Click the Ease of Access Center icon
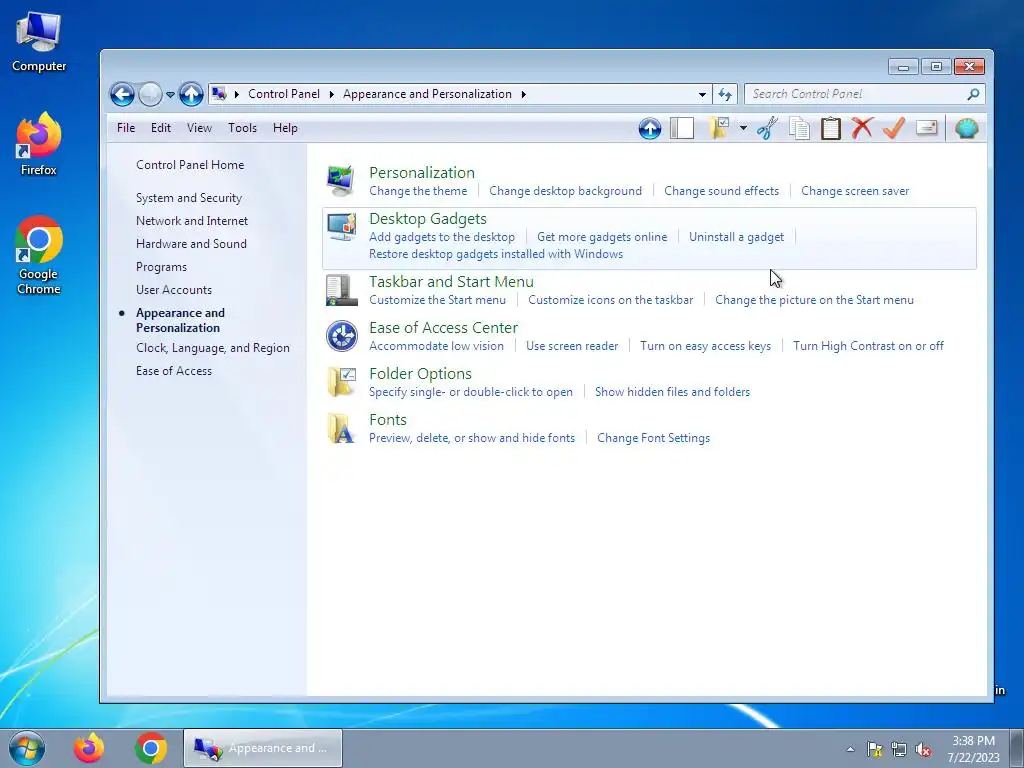 coord(342,336)
